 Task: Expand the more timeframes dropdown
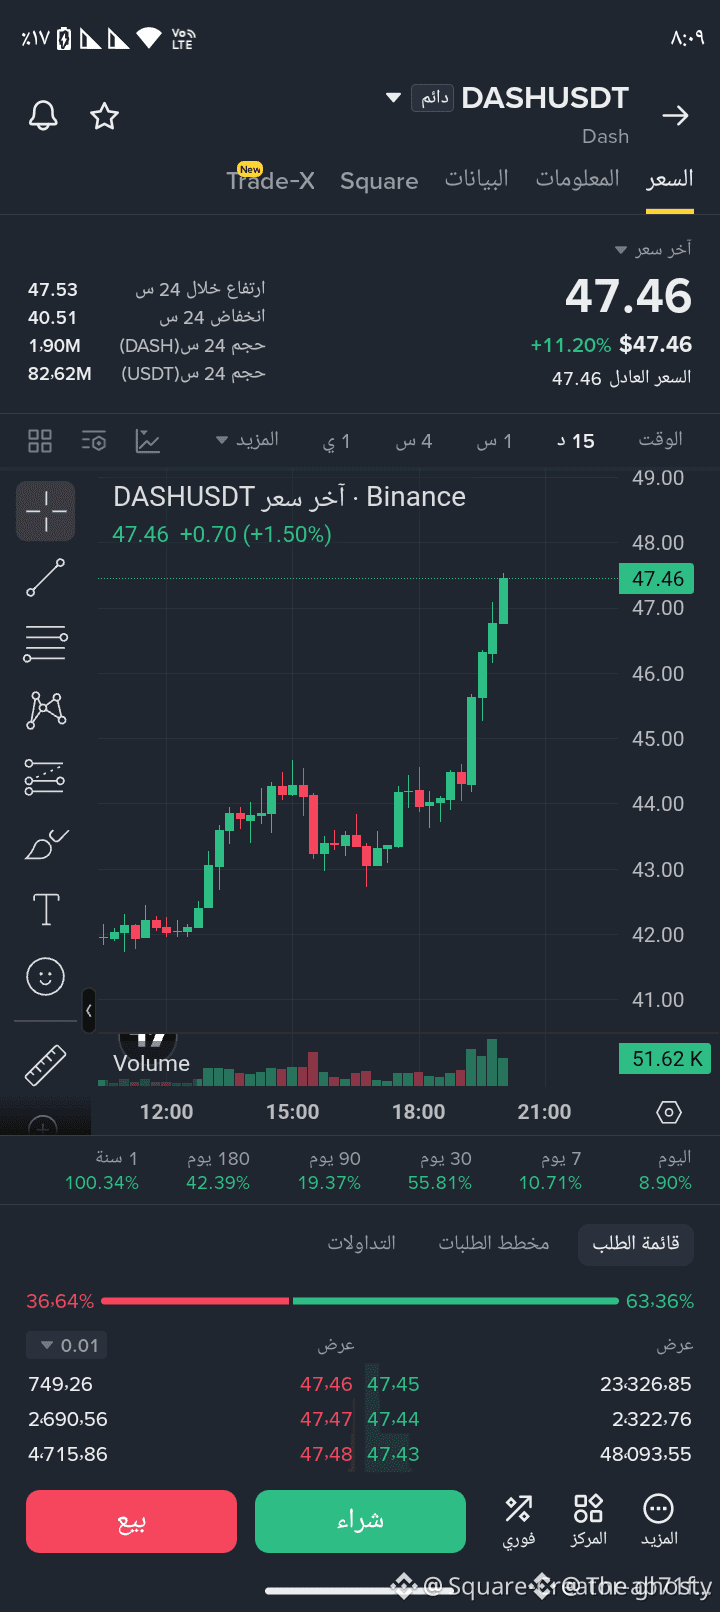pos(247,440)
